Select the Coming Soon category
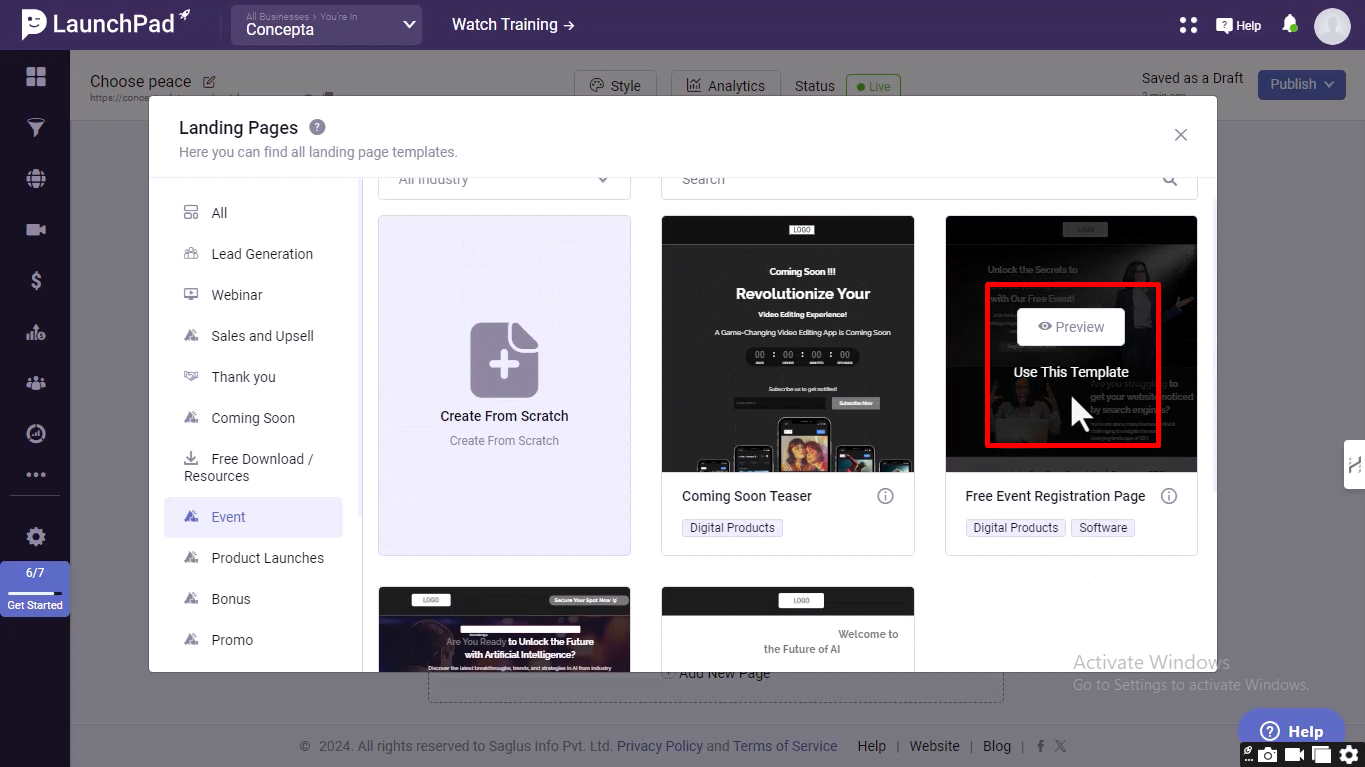The height and width of the screenshot is (767, 1365). pyautogui.click(x=253, y=418)
